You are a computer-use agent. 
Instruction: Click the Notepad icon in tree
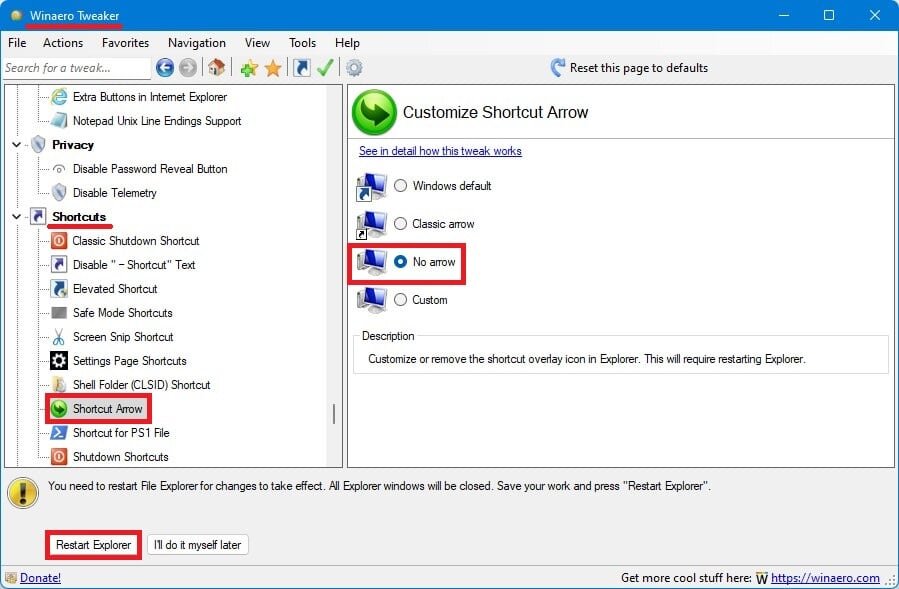(x=59, y=120)
